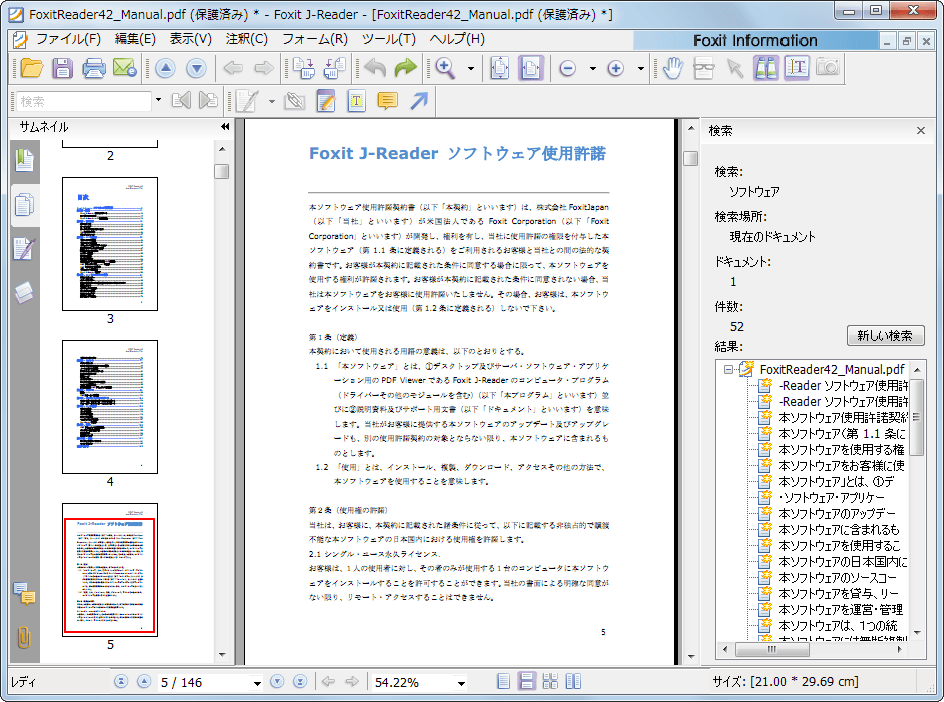Click the Zoom Out minus icon
This screenshot has height=702, width=944.
[x=568, y=68]
